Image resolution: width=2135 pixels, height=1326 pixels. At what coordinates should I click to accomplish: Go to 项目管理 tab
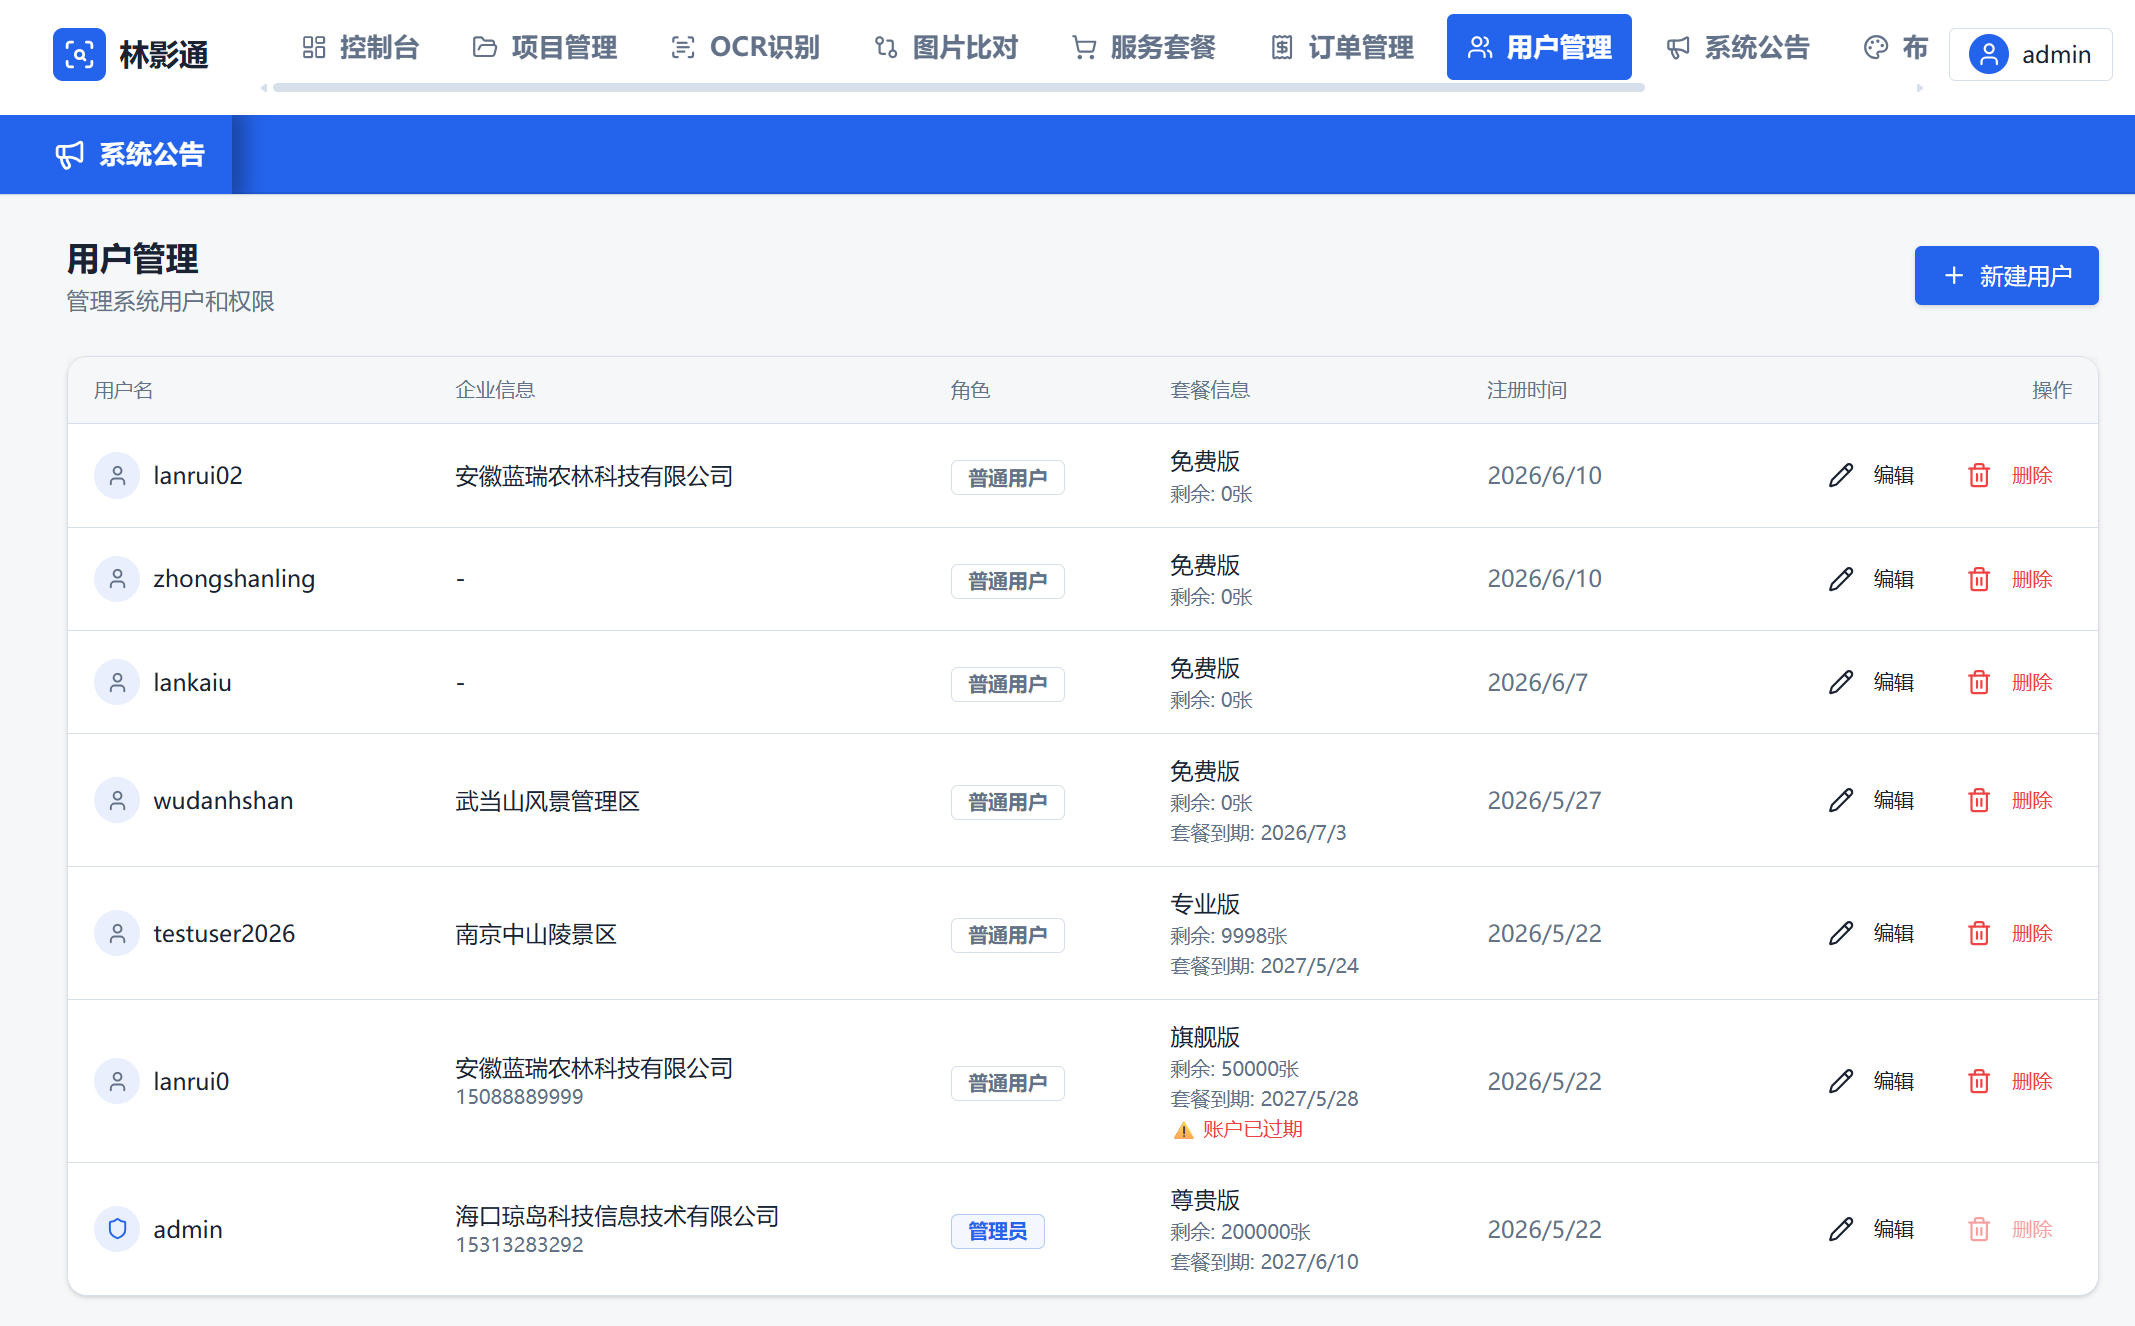[545, 47]
